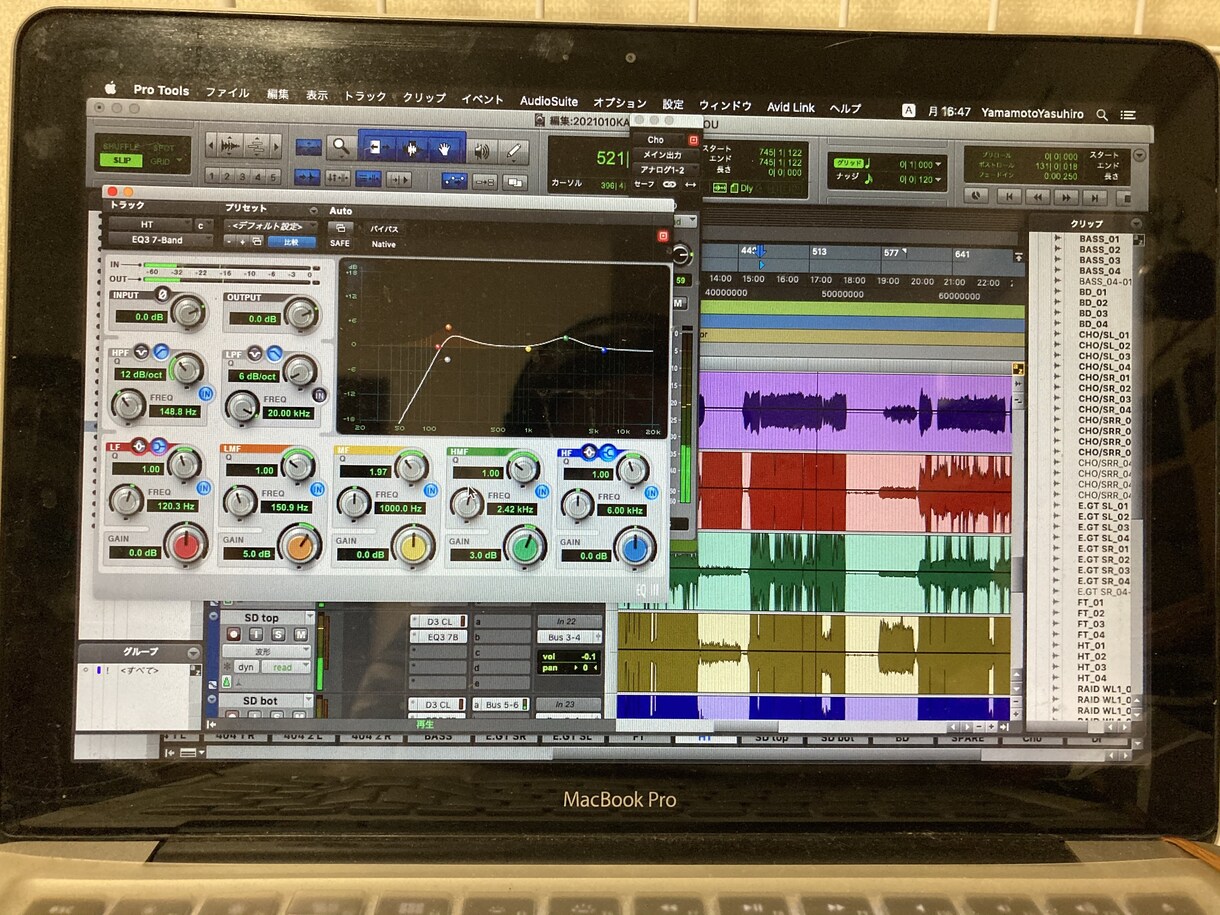Screen dimensions: 1220x915
Task: Activate SLIP edit mode
Action: (x=121, y=160)
